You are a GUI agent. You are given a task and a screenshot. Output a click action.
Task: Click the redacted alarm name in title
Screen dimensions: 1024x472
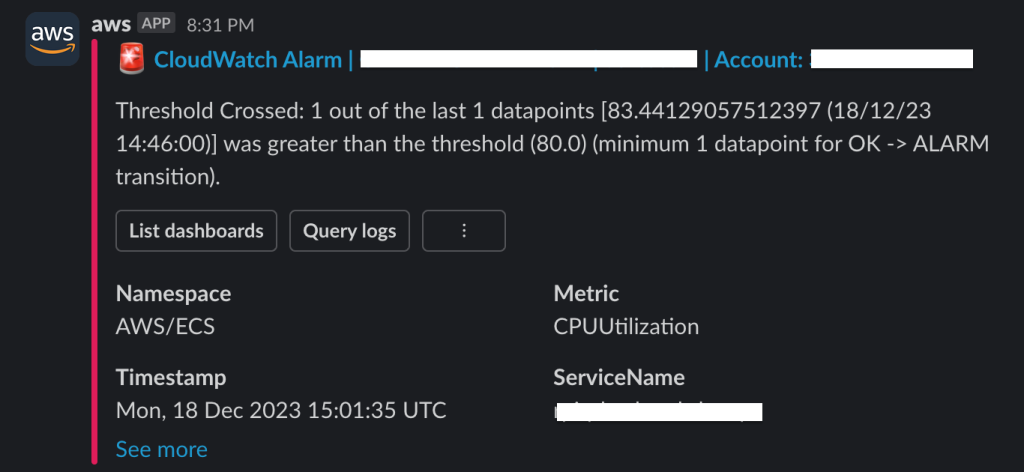pos(529,59)
